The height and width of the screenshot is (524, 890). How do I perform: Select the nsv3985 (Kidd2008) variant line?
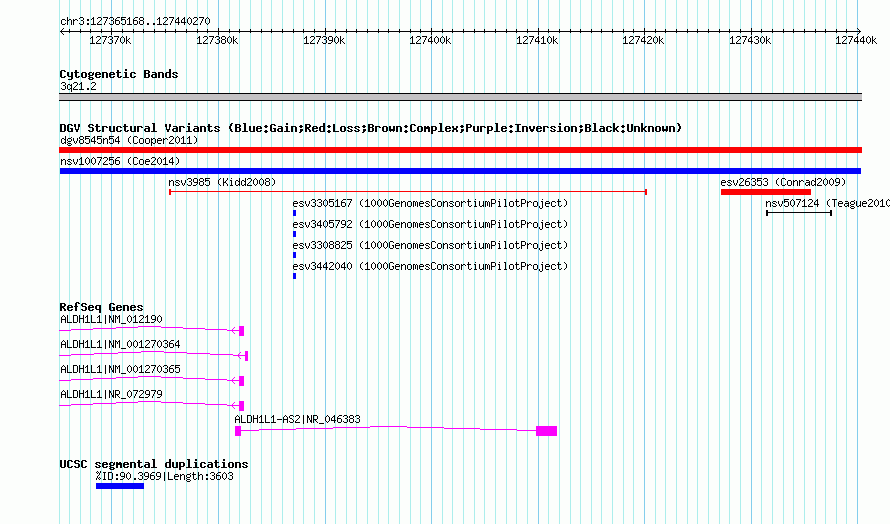(408, 192)
